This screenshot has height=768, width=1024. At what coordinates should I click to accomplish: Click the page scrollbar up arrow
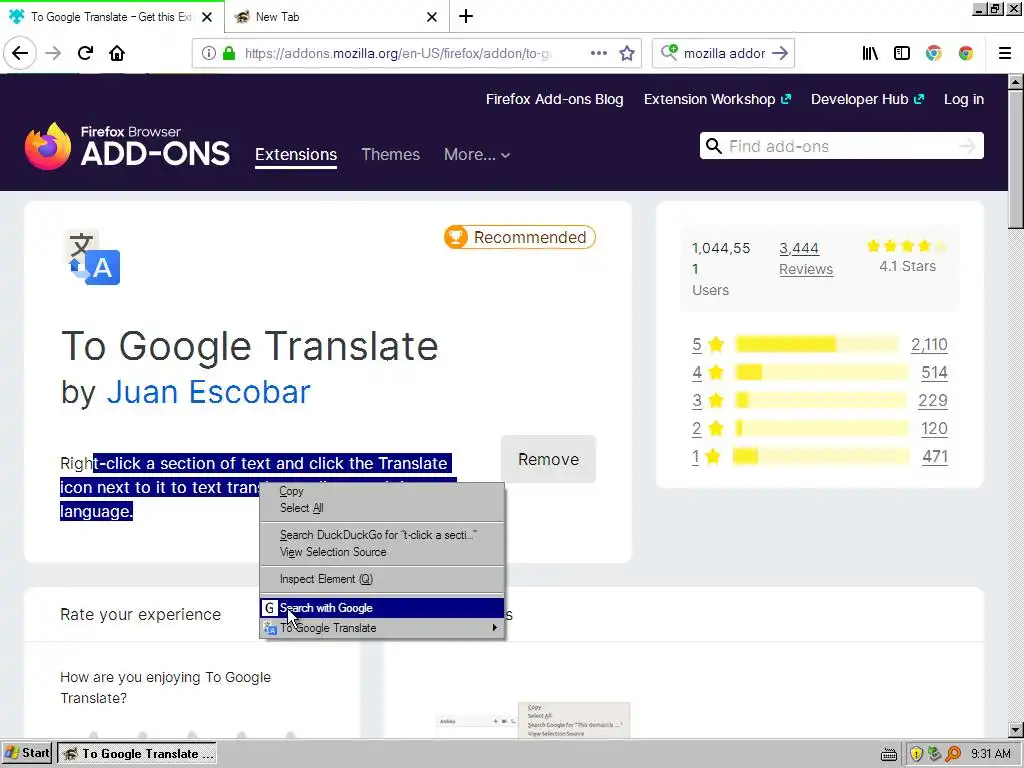1015,82
